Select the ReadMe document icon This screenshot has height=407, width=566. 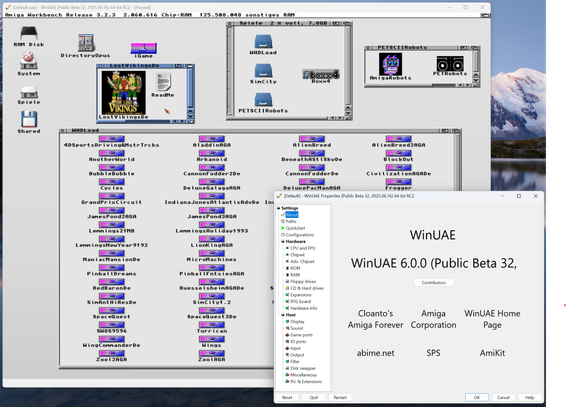point(163,82)
